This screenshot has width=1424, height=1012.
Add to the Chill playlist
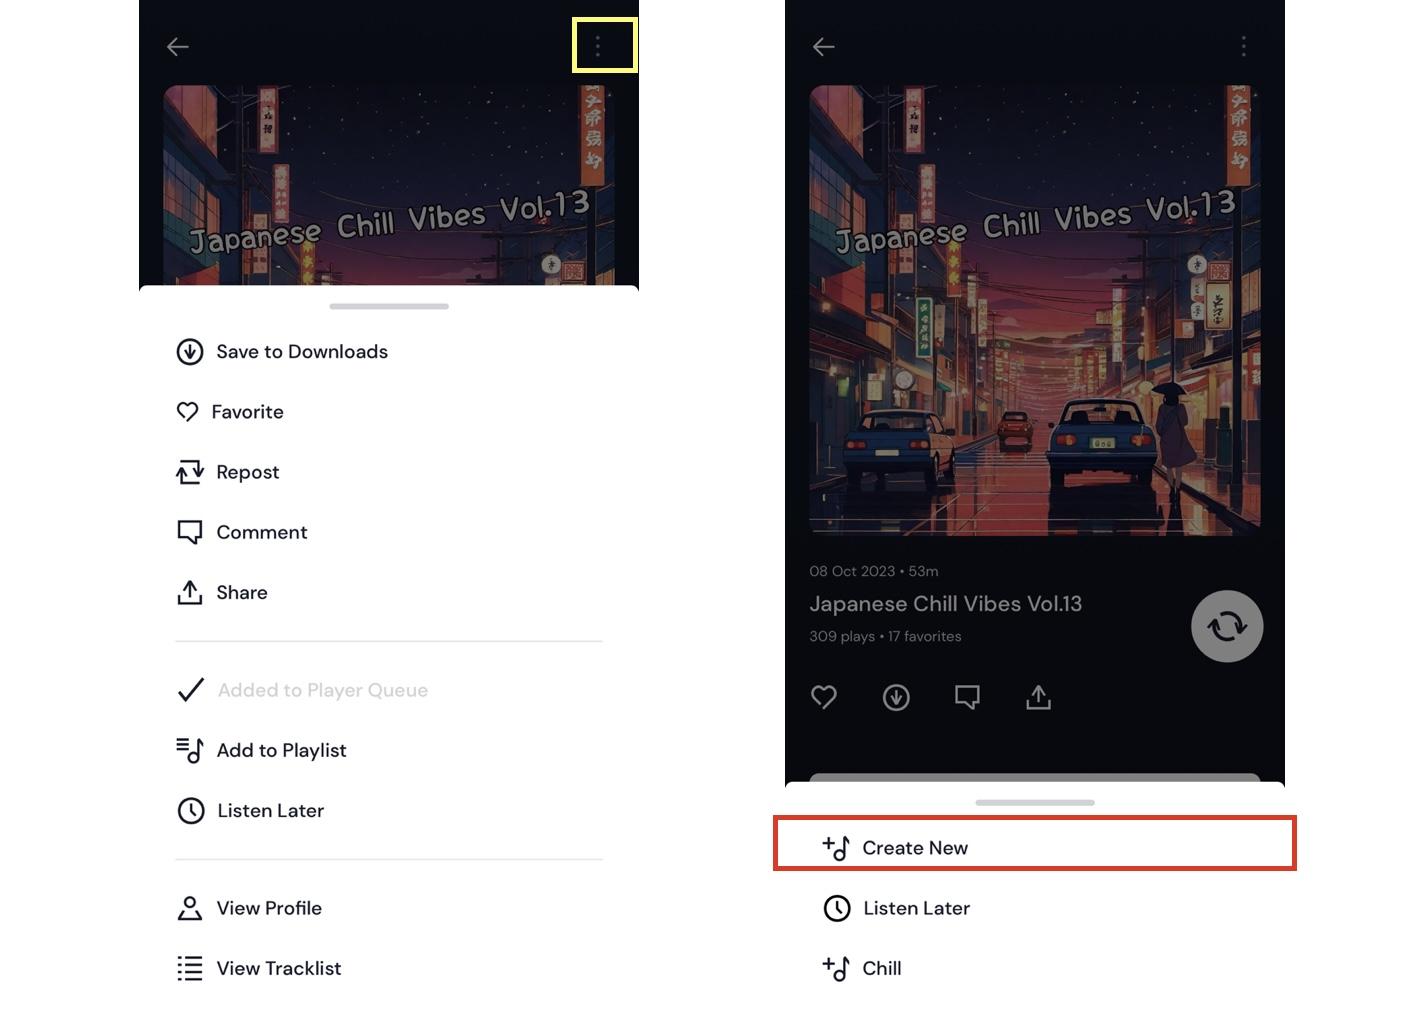tap(1035, 968)
